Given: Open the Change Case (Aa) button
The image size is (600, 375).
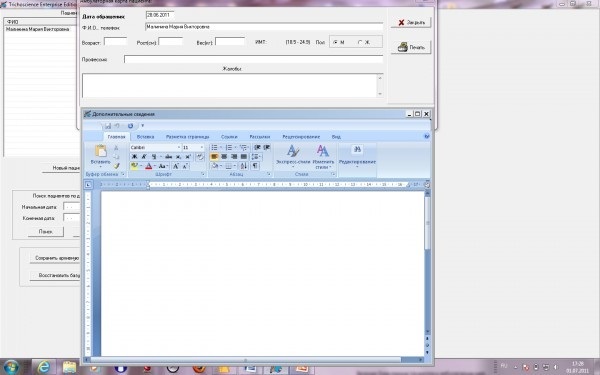Looking at the screenshot, I should [x=162, y=166].
